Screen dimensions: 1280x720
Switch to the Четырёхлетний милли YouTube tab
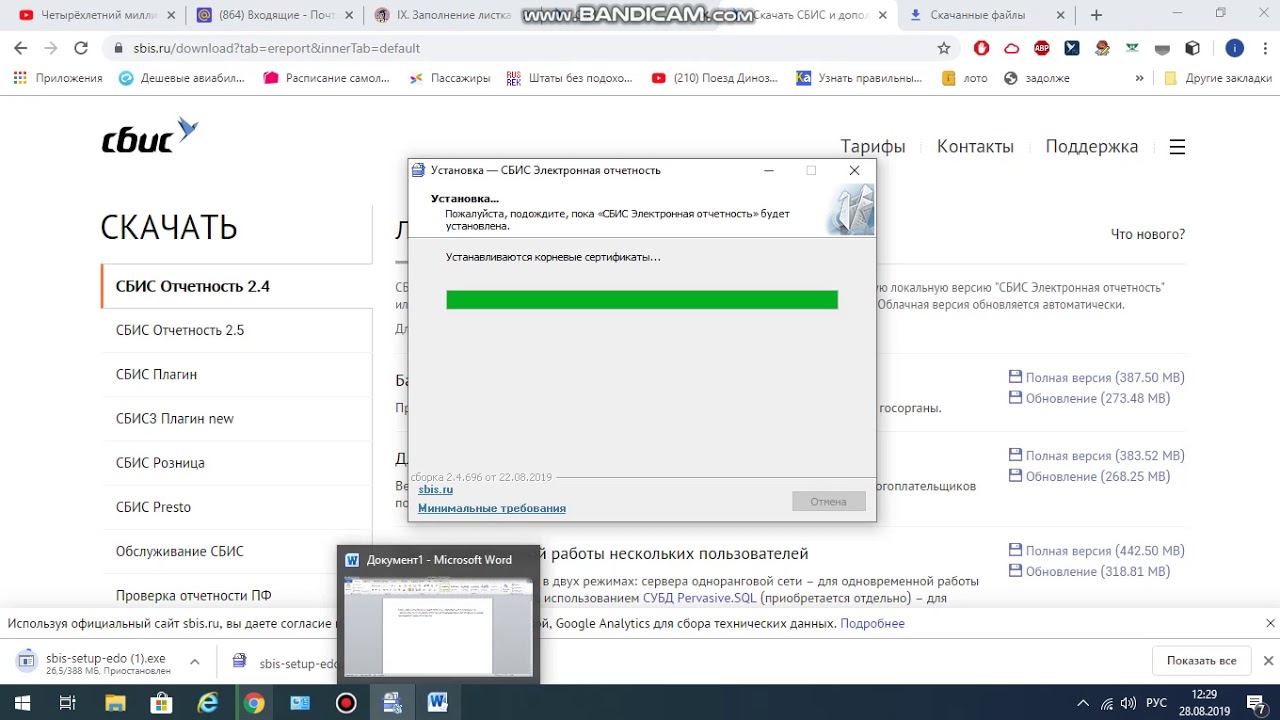click(x=95, y=15)
